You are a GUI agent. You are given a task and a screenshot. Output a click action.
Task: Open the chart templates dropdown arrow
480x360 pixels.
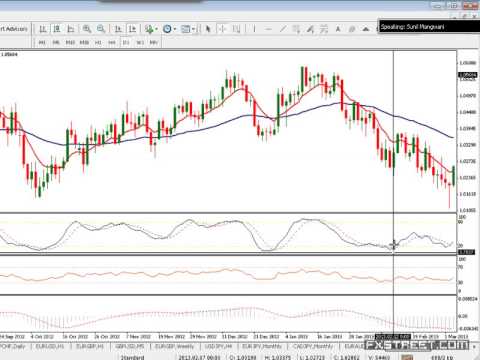point(193,29)
